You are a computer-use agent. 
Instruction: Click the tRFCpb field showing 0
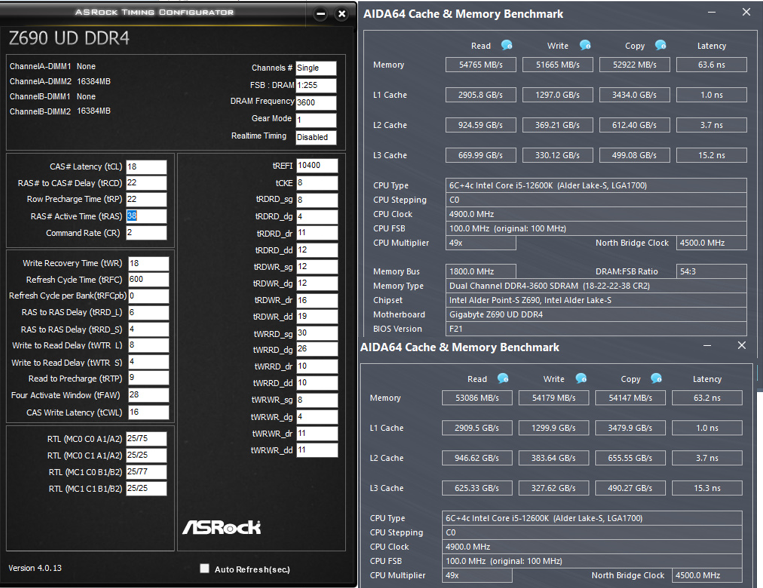148,296
